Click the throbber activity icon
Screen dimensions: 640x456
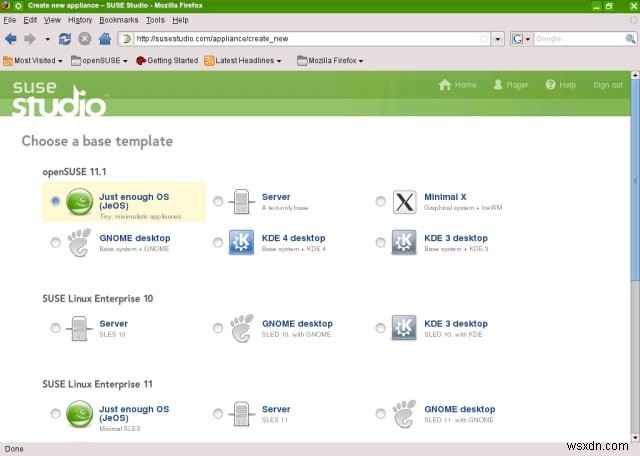click(x=633, y=20)
